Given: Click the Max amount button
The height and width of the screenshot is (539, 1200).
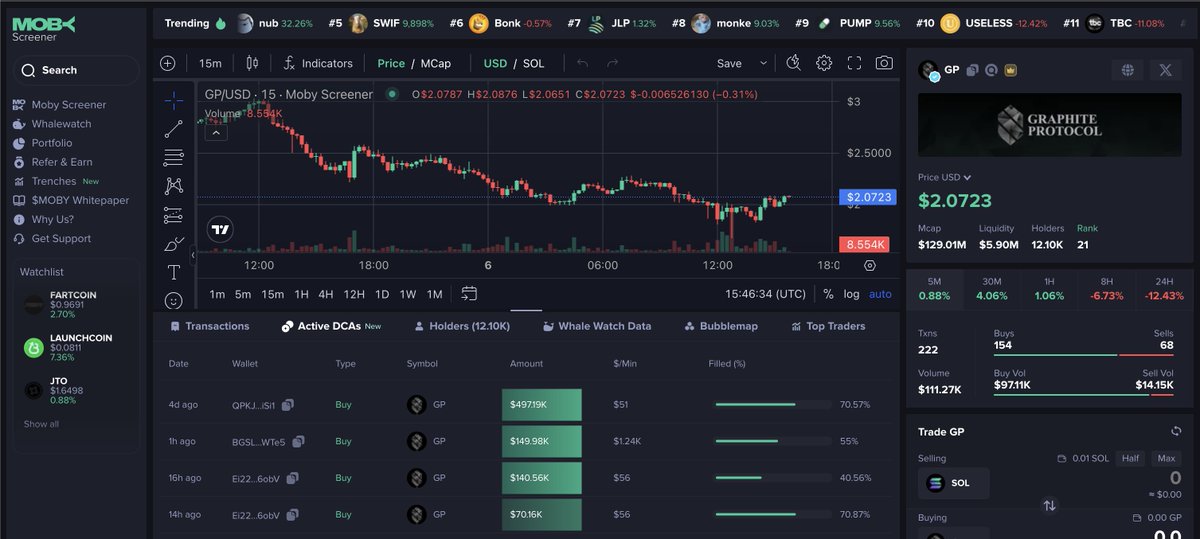Looking at the screenshot, I should [x=1166, y=458].
